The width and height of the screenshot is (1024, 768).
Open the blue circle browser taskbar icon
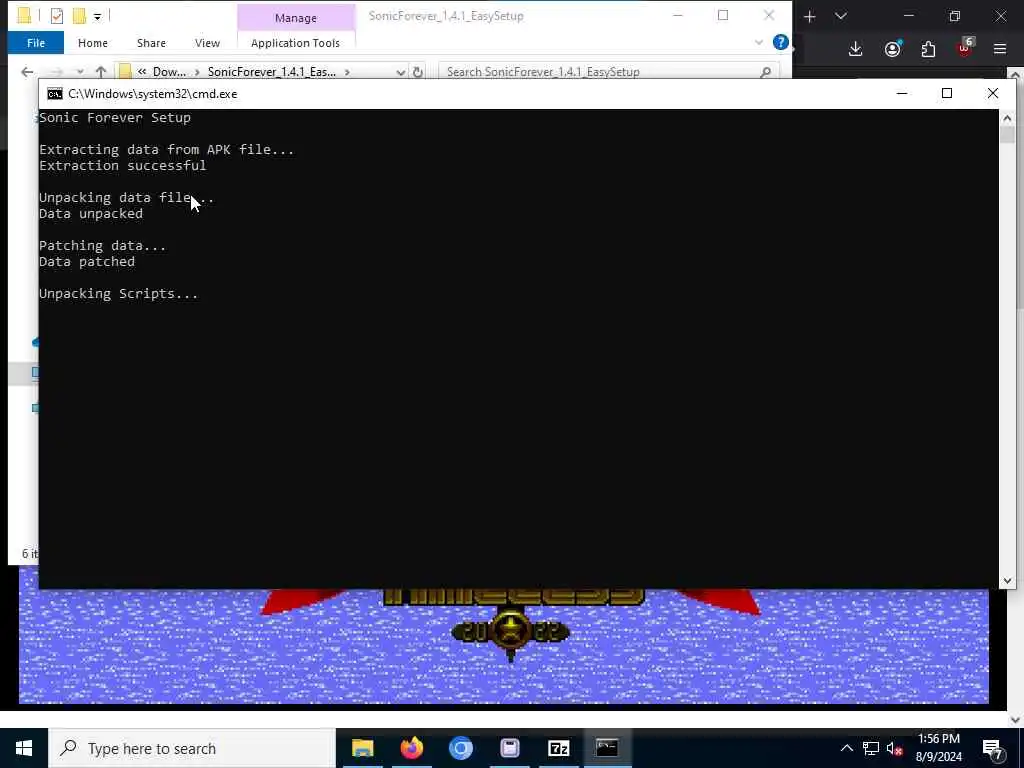click(460, 748)
